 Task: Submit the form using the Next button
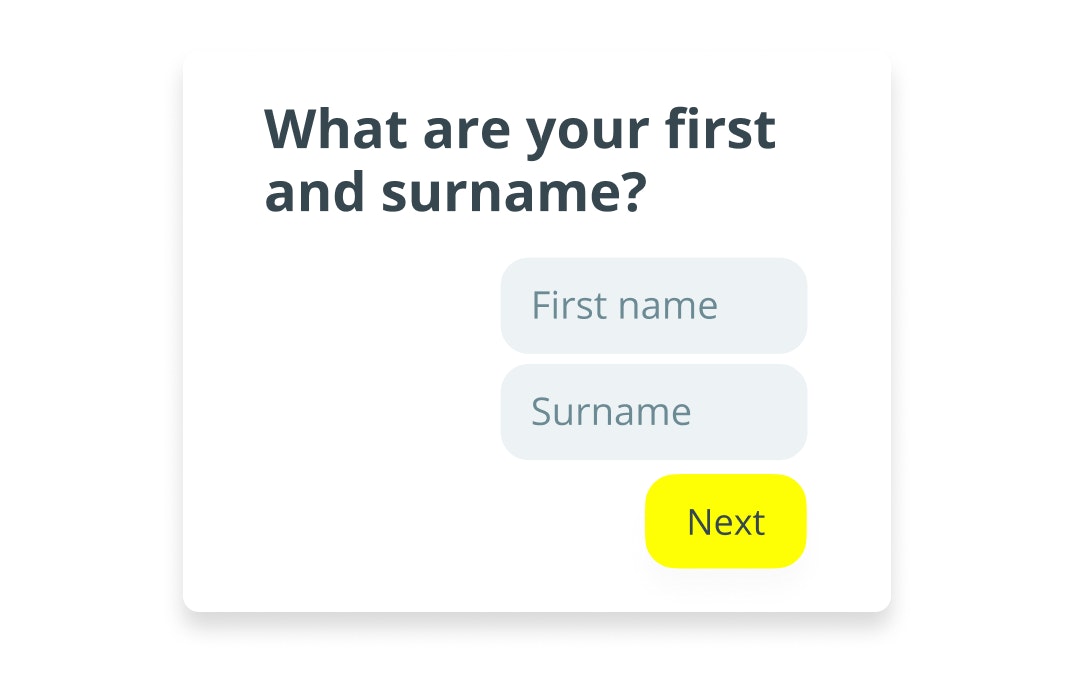[x=725, y=522]
